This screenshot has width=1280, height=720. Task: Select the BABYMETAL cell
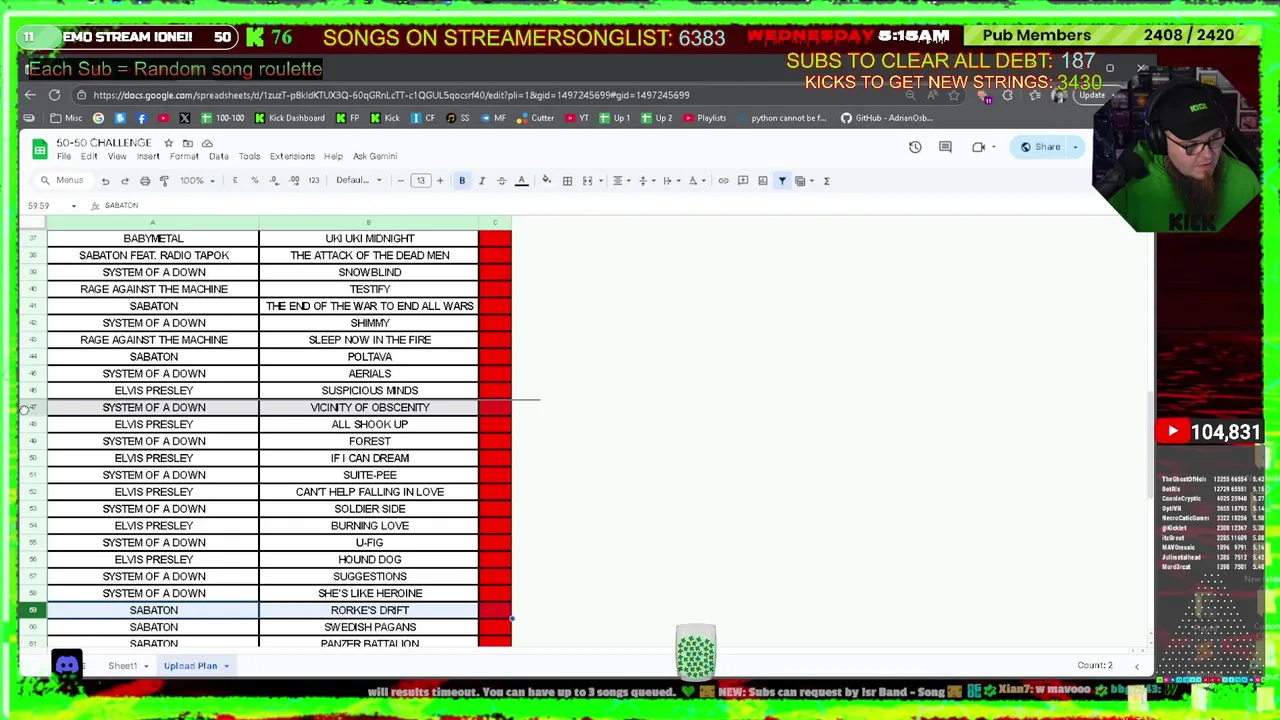coord(153,238)
